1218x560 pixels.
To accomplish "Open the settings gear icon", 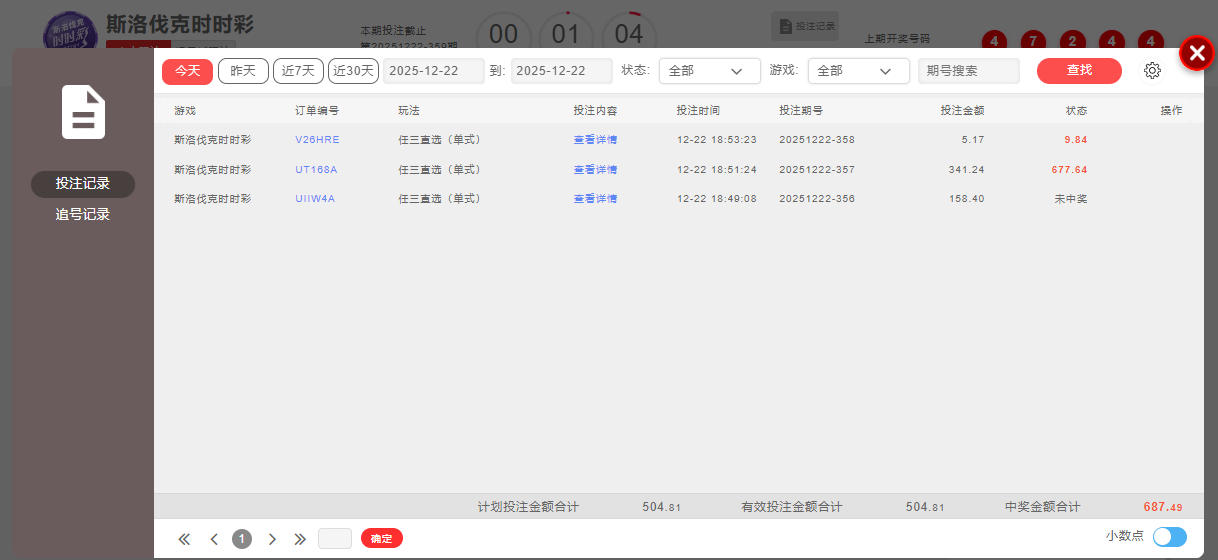I will click(x=1152, y=71).
